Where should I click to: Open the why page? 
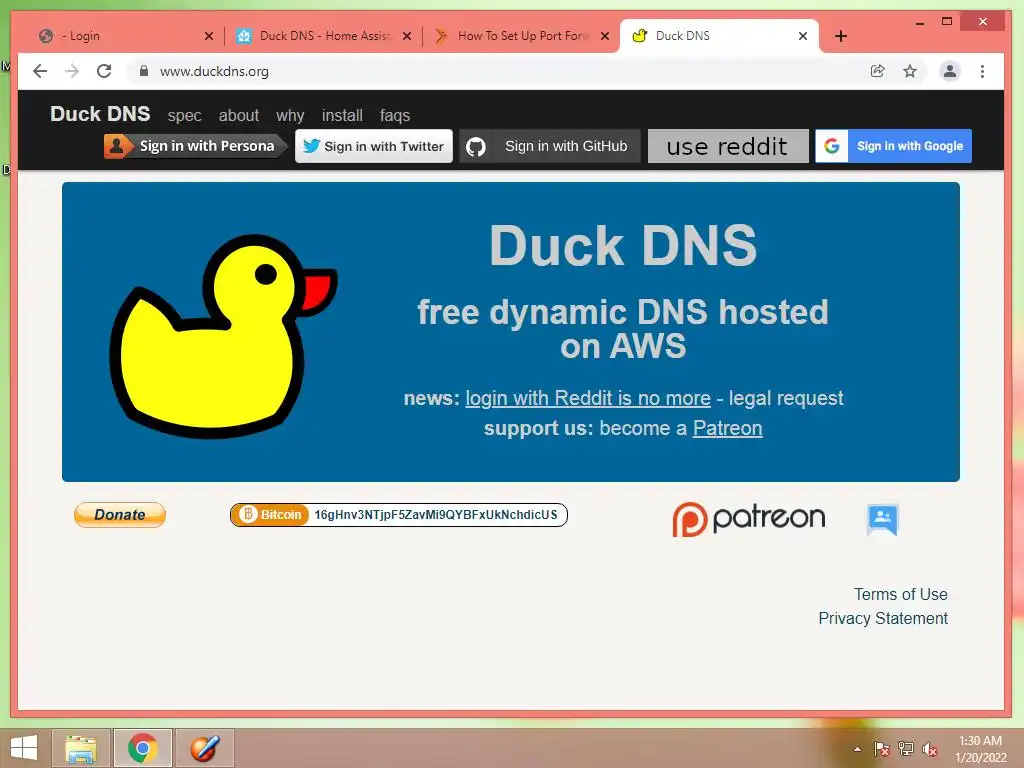click(290, 116)
